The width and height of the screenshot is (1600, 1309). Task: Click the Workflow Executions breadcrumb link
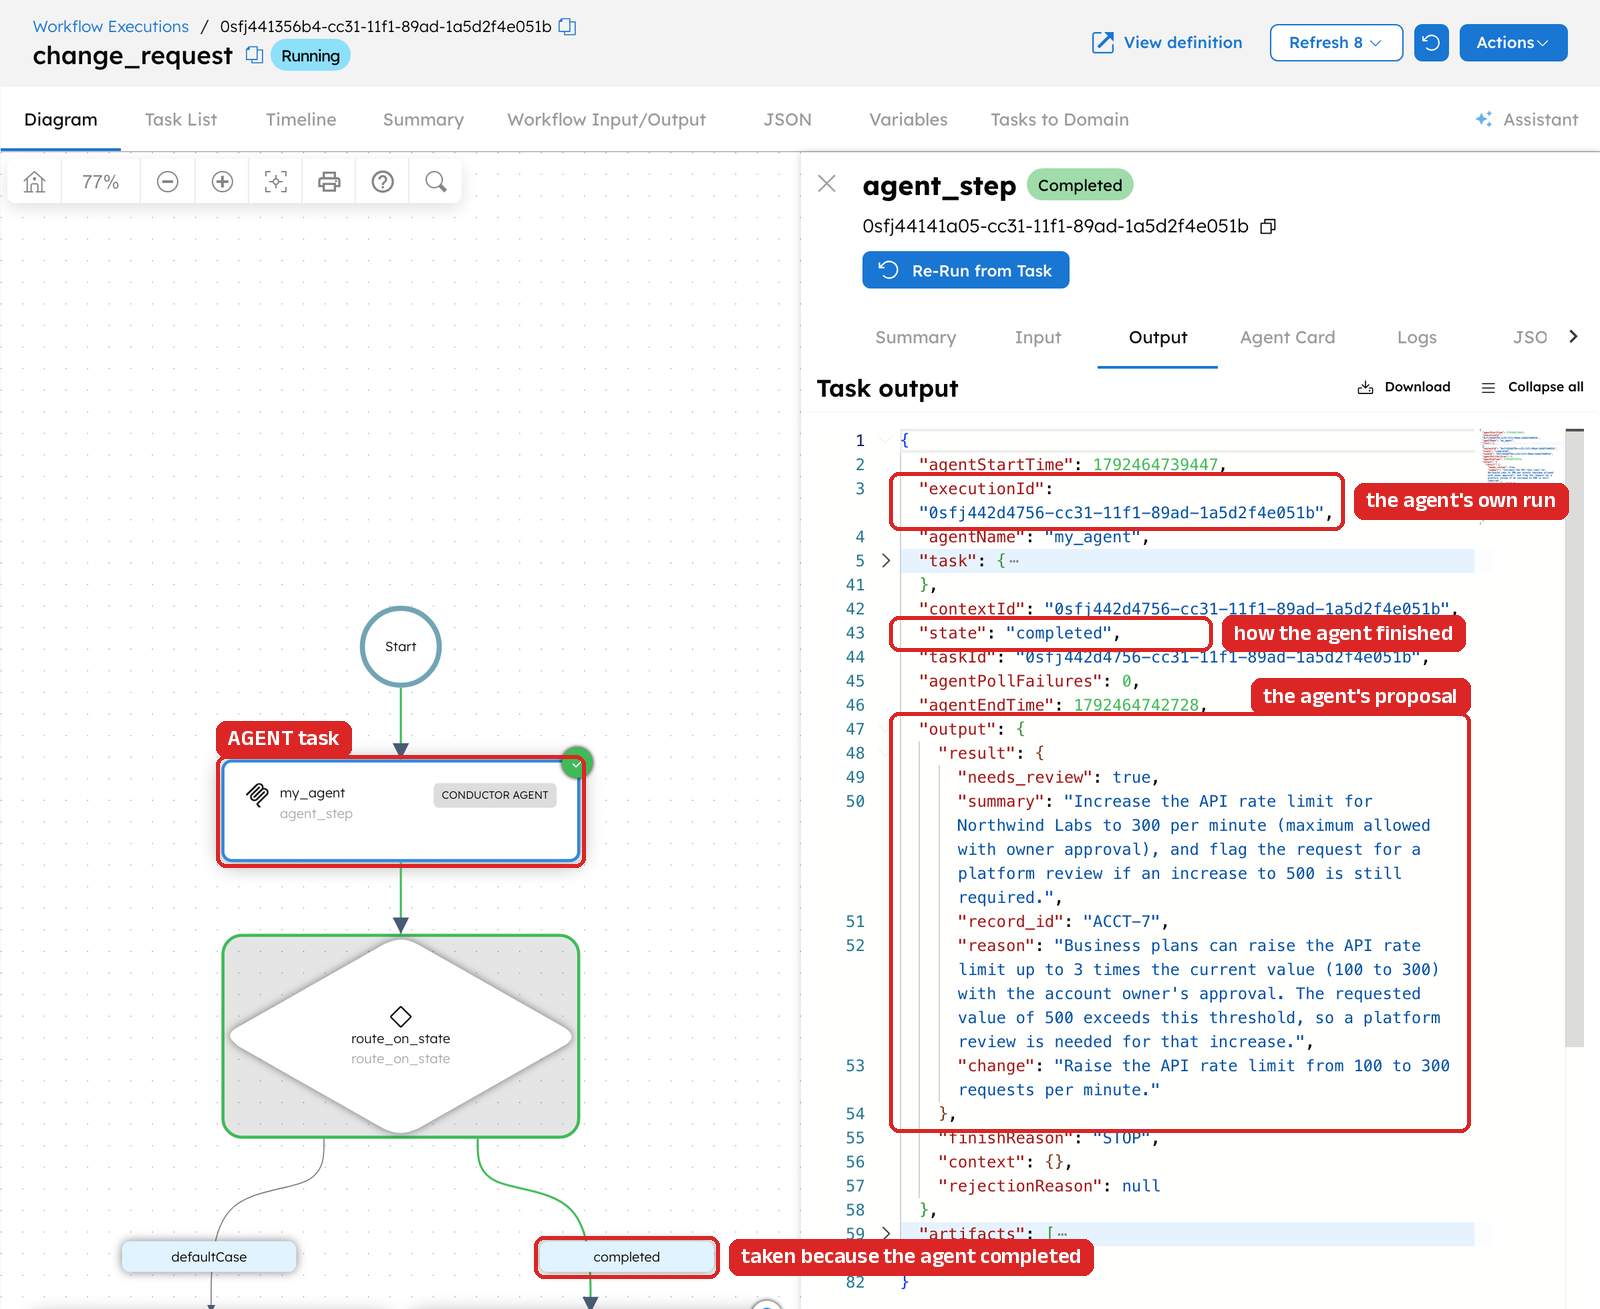click(111, 27)
